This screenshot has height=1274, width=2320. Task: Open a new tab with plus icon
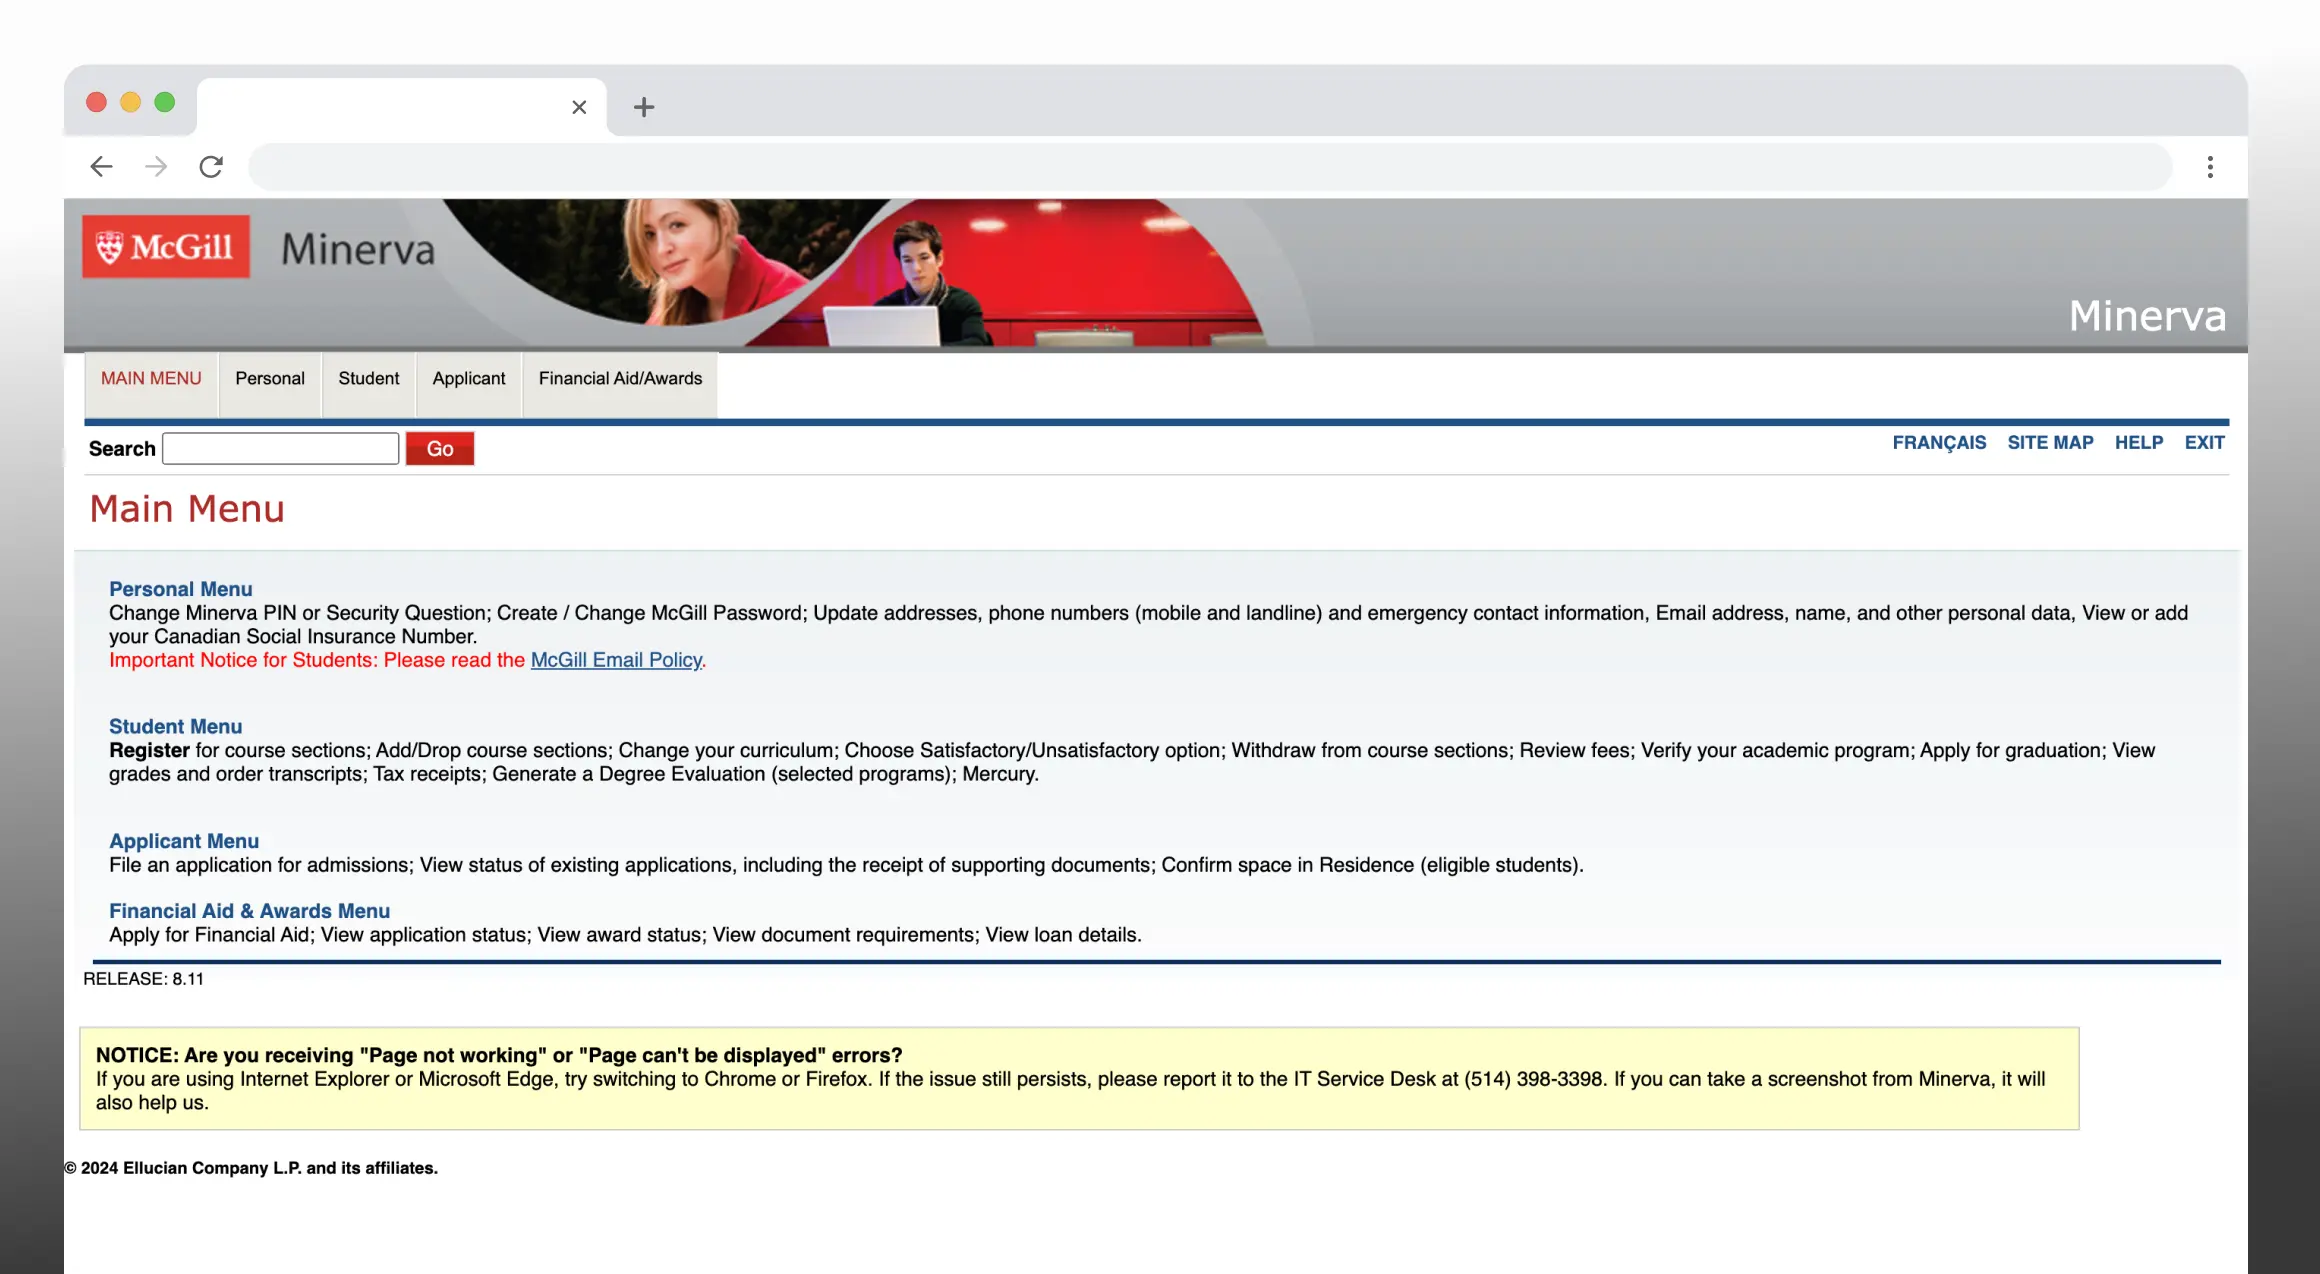644,107
